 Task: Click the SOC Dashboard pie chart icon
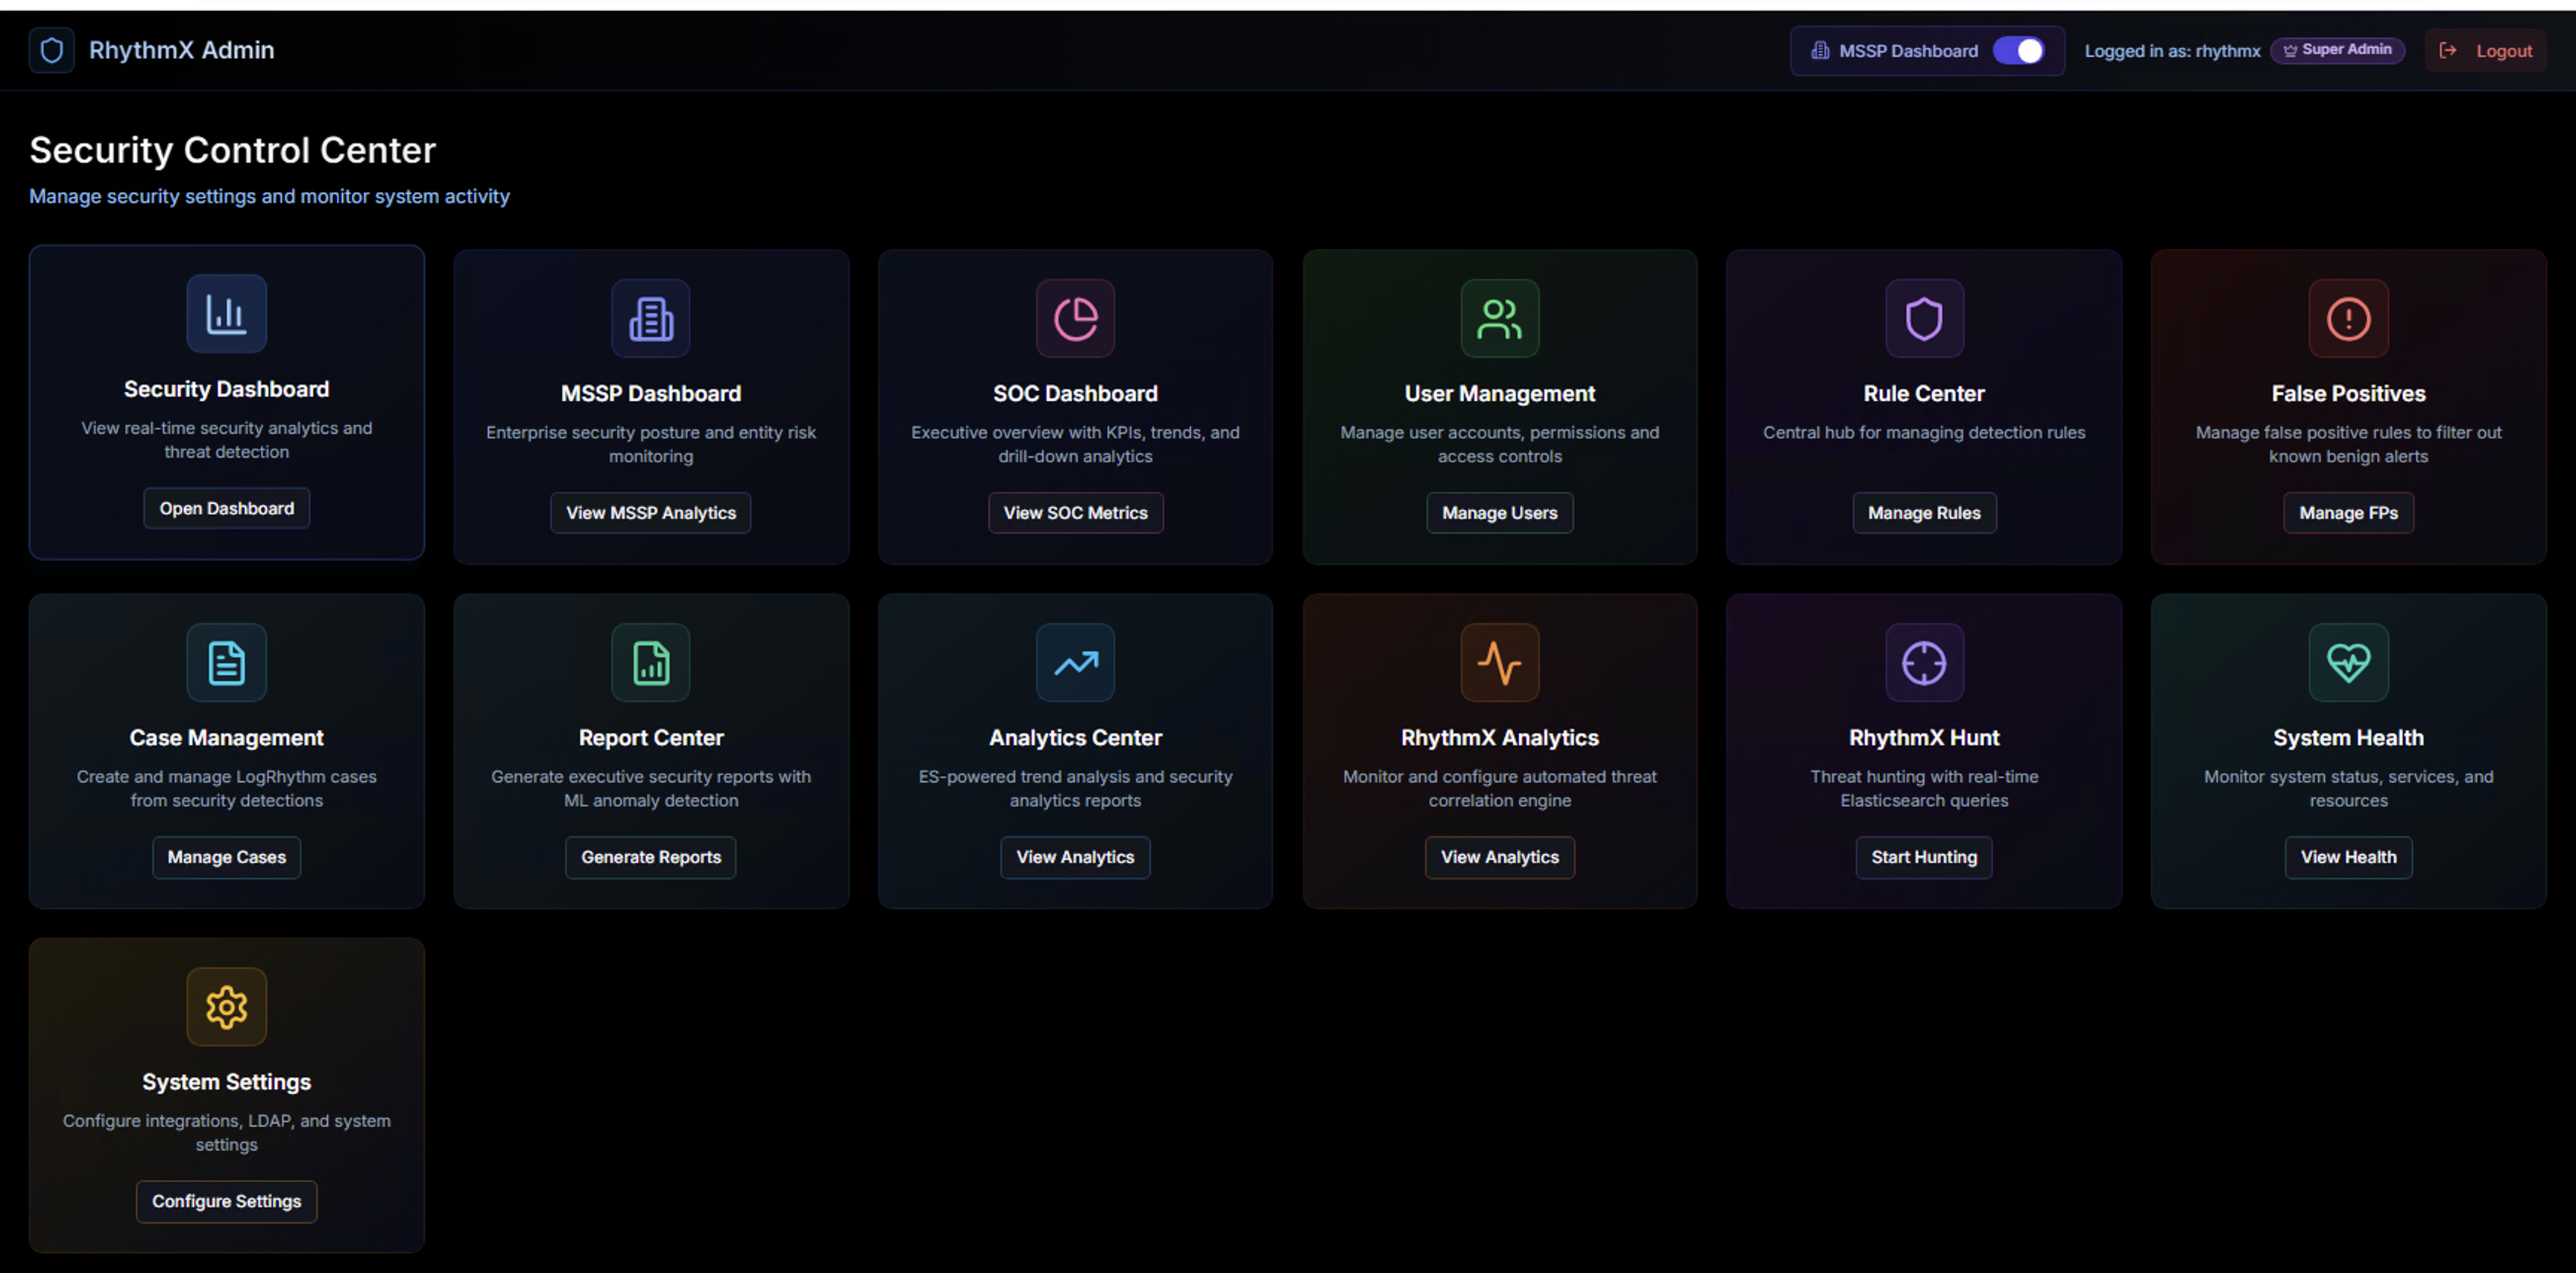click(x=1075, y=319)
